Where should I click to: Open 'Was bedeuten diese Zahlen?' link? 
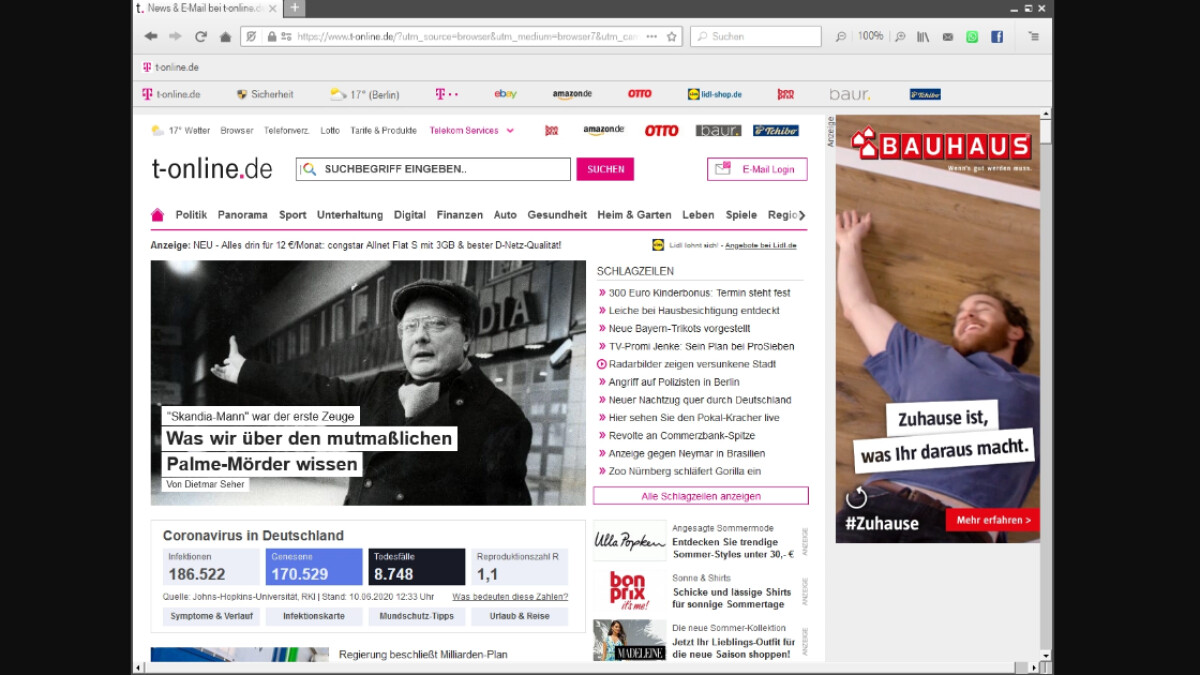coord(510,596)
